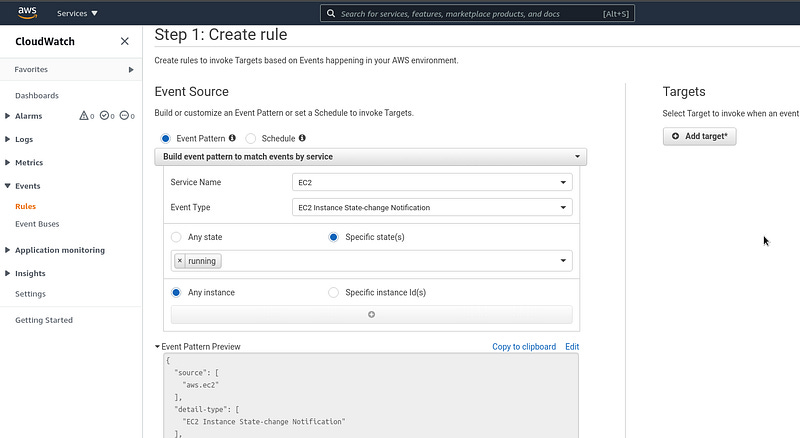Expand the Alarms tree section
This screenshot has width=800, height=438.
[x=7, y=116]
